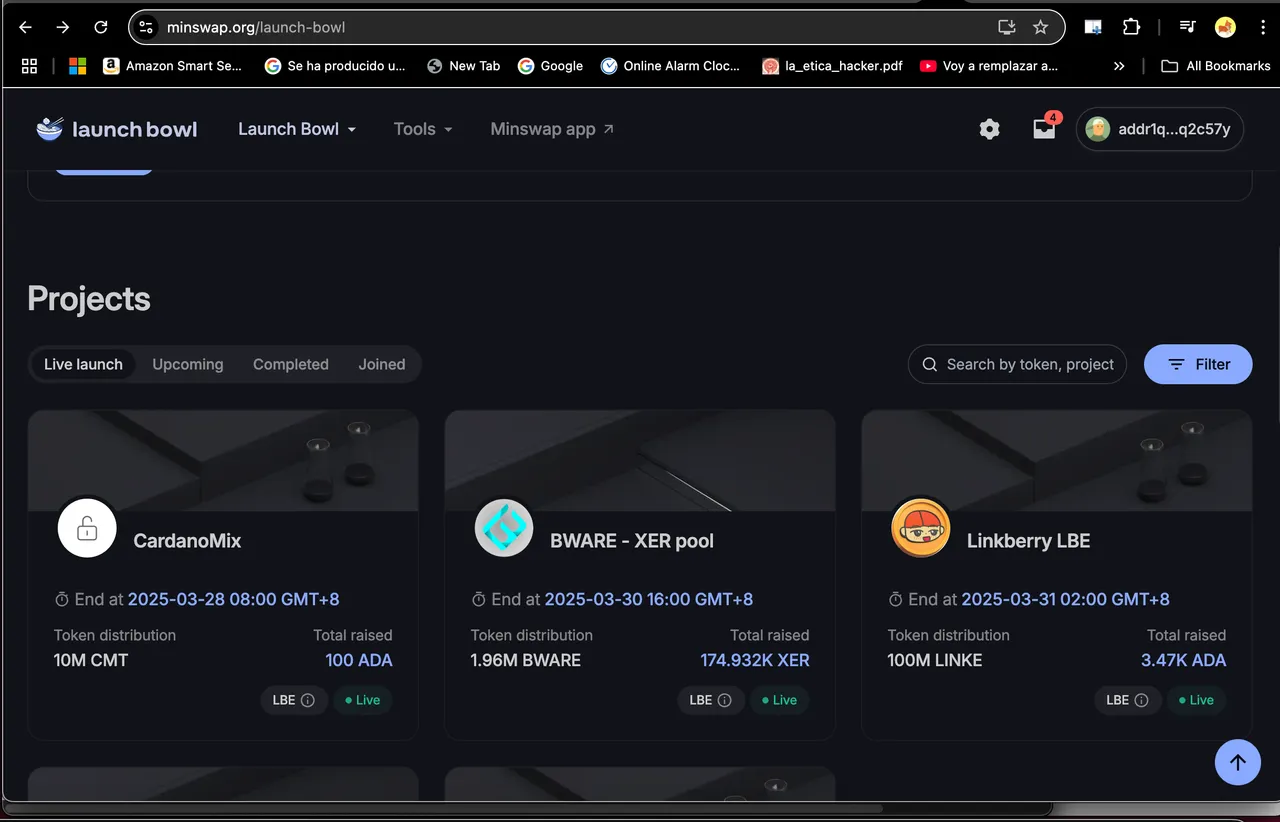
Task: Open the Google bookmark
Action: (550, 66)
